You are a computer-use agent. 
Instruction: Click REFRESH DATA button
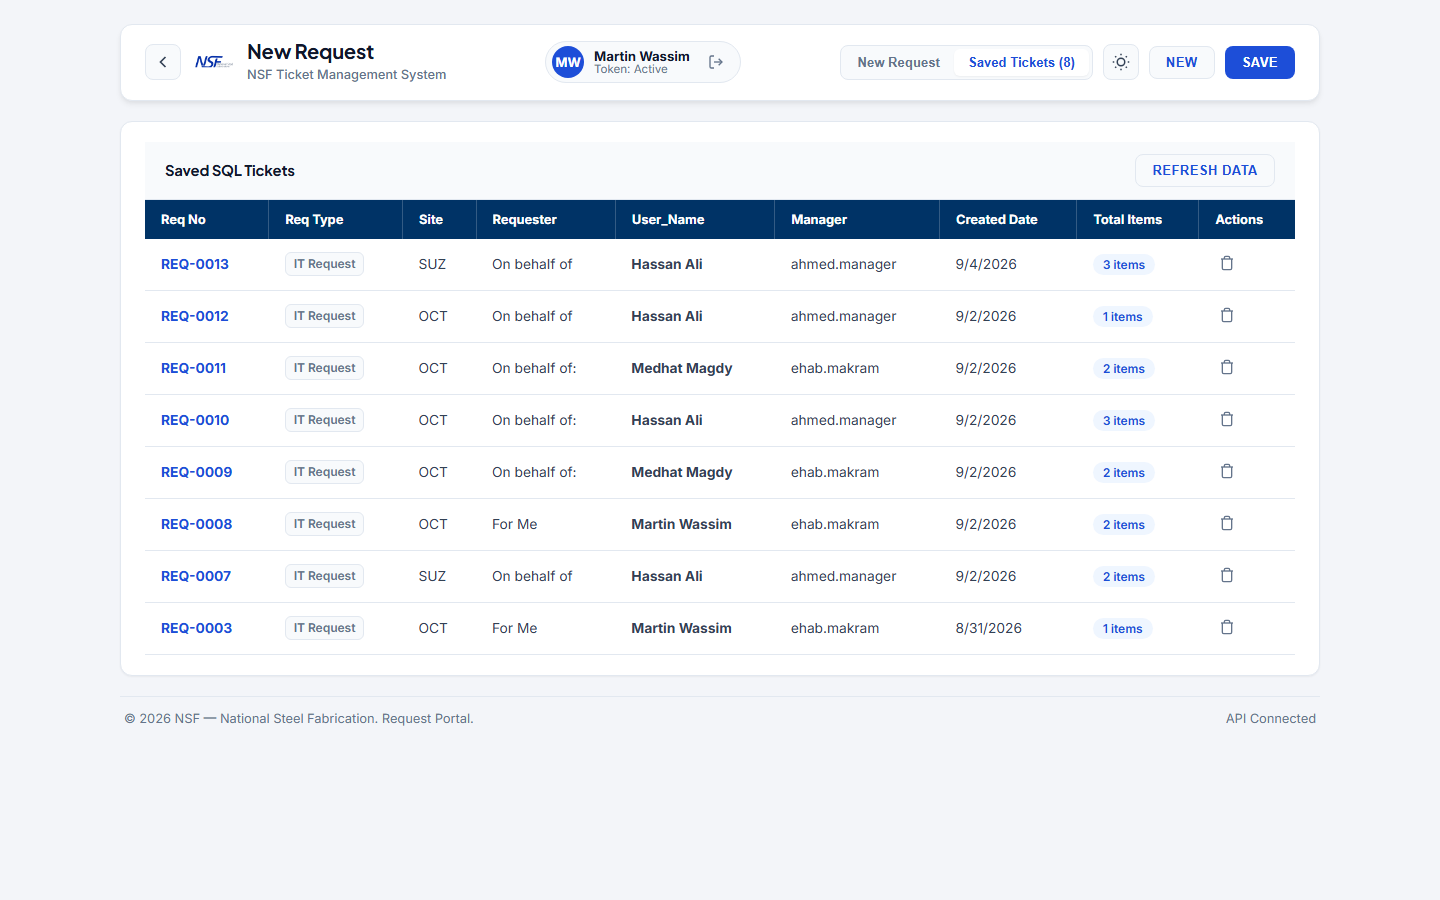[1205, 170]
